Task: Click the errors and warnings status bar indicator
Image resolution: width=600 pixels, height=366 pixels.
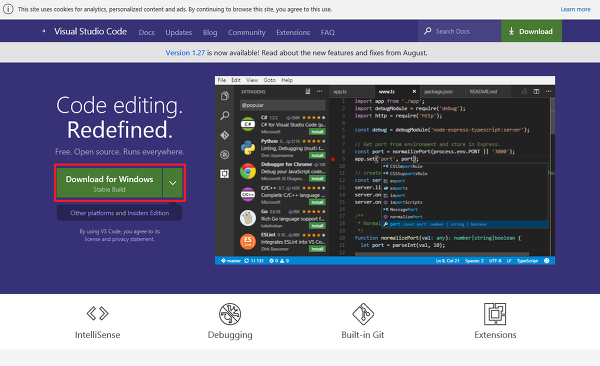Action: tap(279, 261)
